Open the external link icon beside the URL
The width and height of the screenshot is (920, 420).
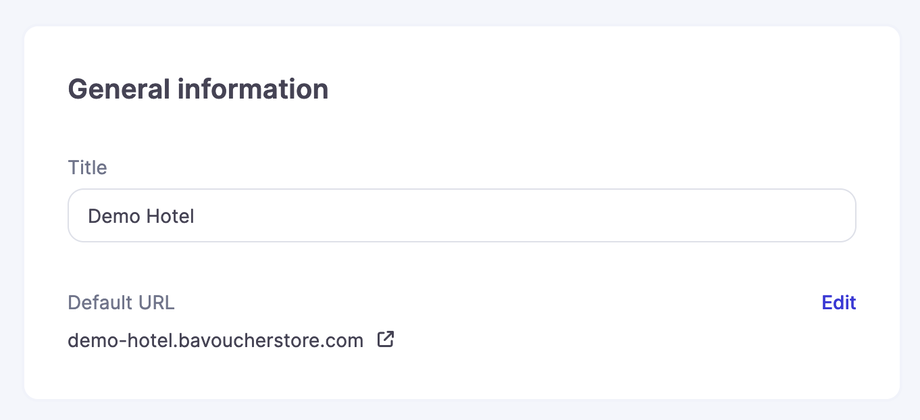pos(385,340)
